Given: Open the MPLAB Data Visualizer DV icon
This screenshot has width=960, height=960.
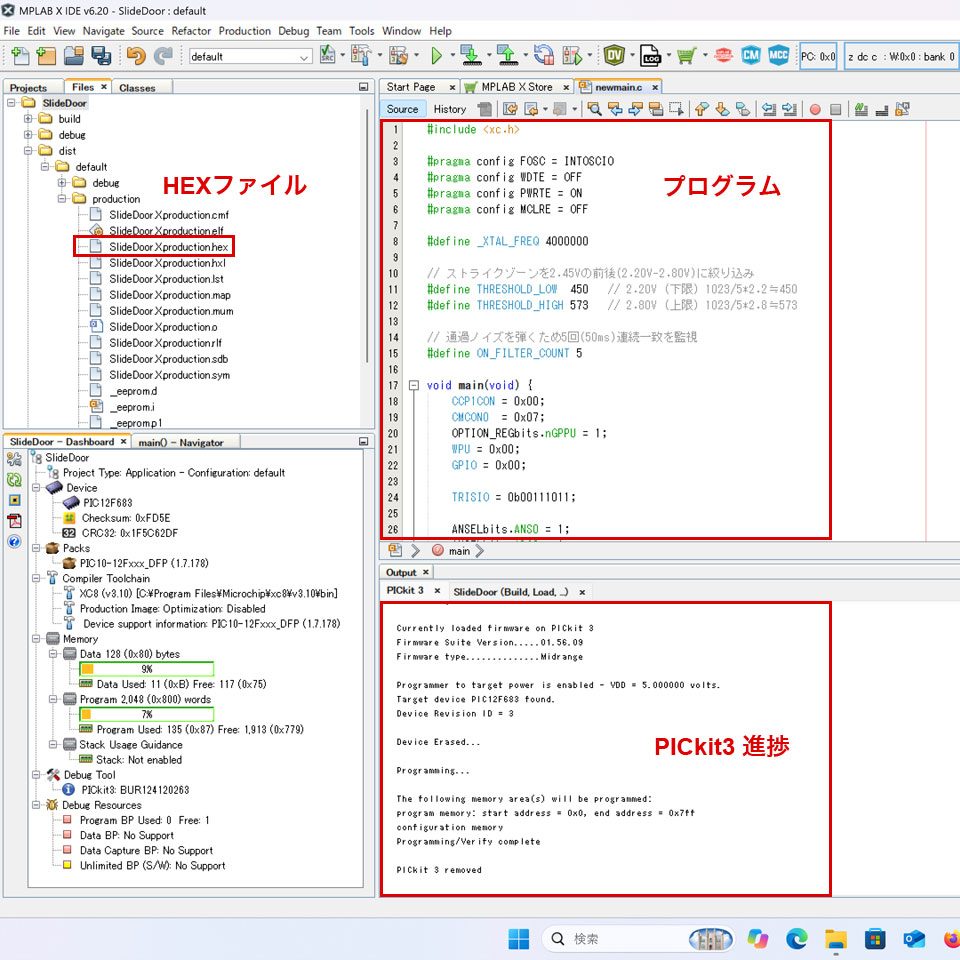Looking at the screenshot, I should click(614, 56).
